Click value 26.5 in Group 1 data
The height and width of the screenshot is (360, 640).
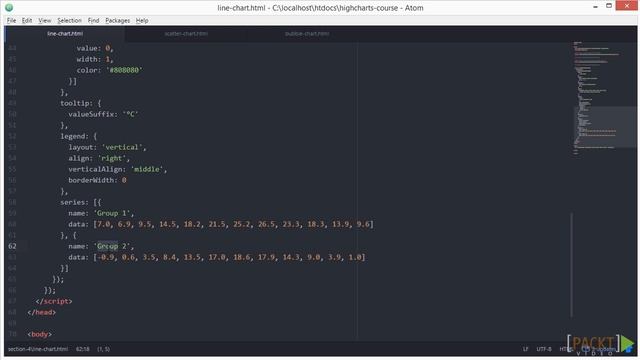(266, 224)
